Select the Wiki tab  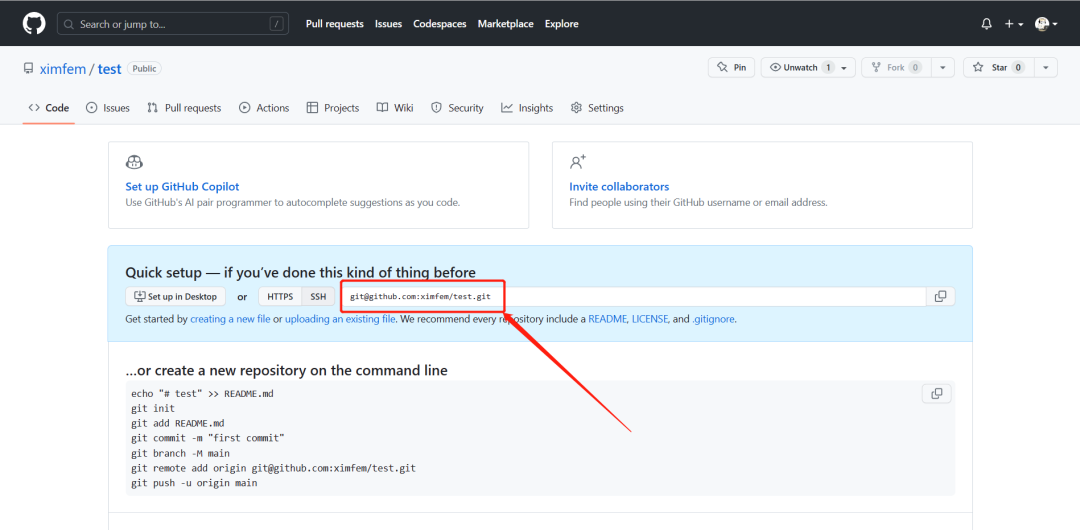coord(395,108)
